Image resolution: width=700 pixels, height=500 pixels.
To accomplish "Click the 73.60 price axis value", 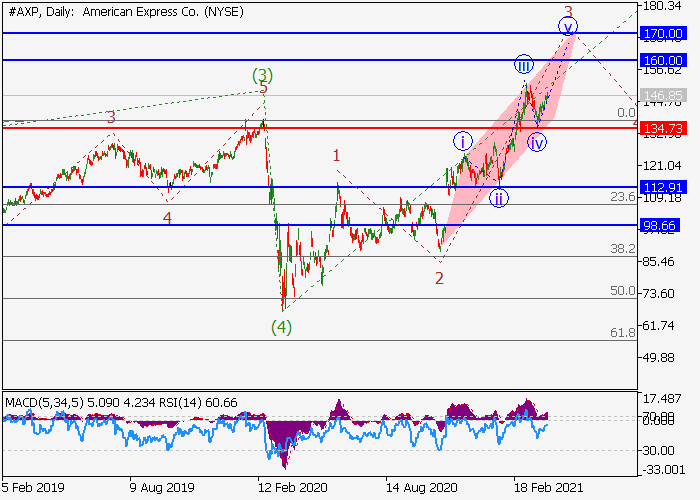I will pos(658,294).
